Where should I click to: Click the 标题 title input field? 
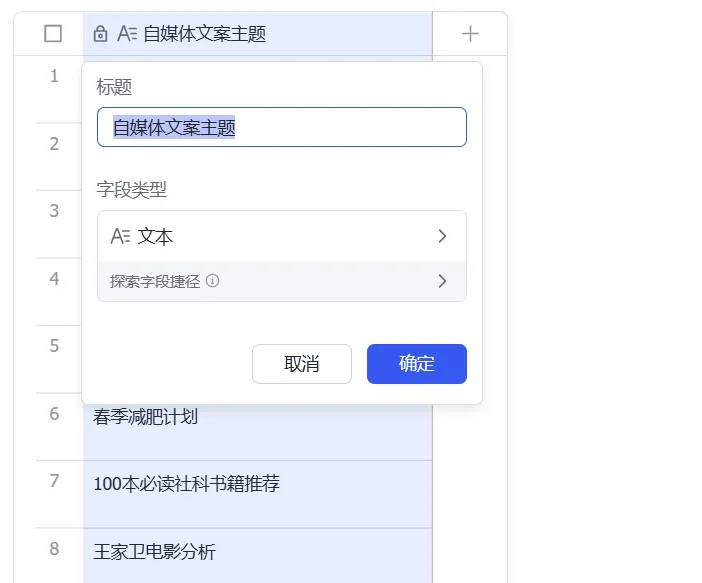(282, 127)
